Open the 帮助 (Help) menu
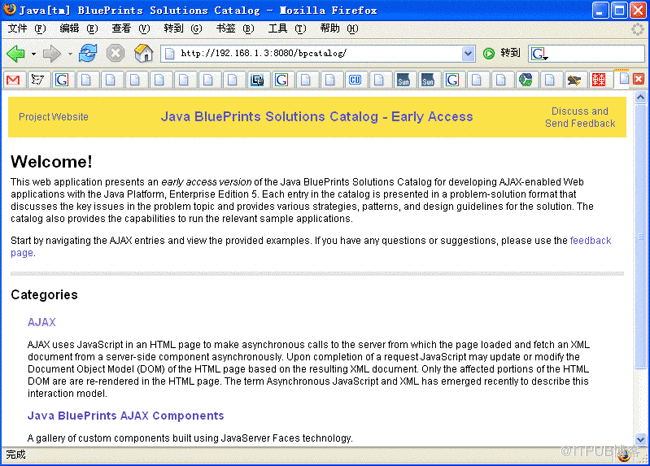Viewport: 650px width, 466px height. tap(339, 29)
